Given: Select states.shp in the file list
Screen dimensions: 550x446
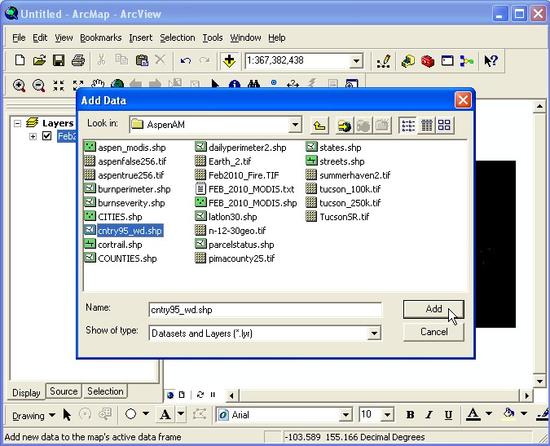Looking at the screenshot, I should point(334,147).
